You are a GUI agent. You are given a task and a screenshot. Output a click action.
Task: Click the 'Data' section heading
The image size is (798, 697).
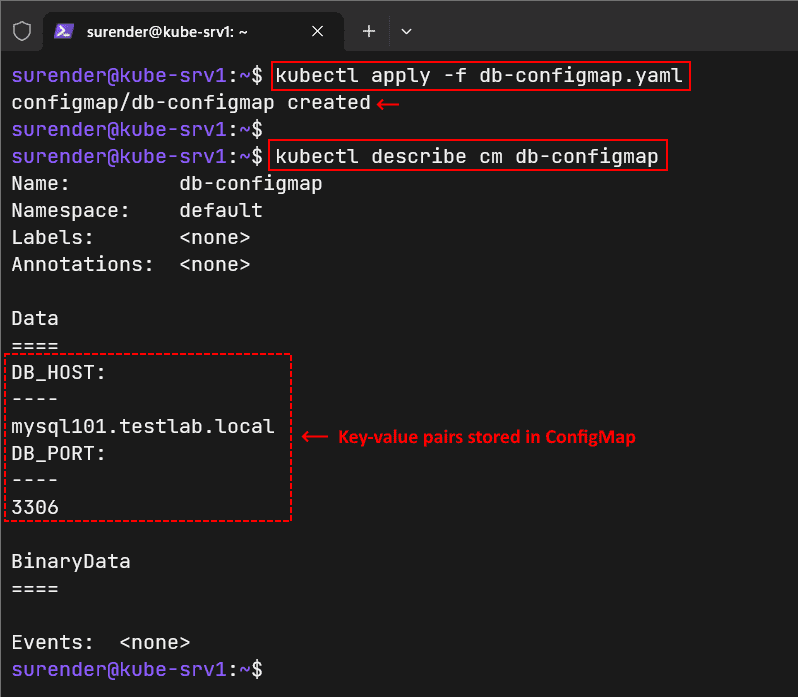(x=35, y=318)
